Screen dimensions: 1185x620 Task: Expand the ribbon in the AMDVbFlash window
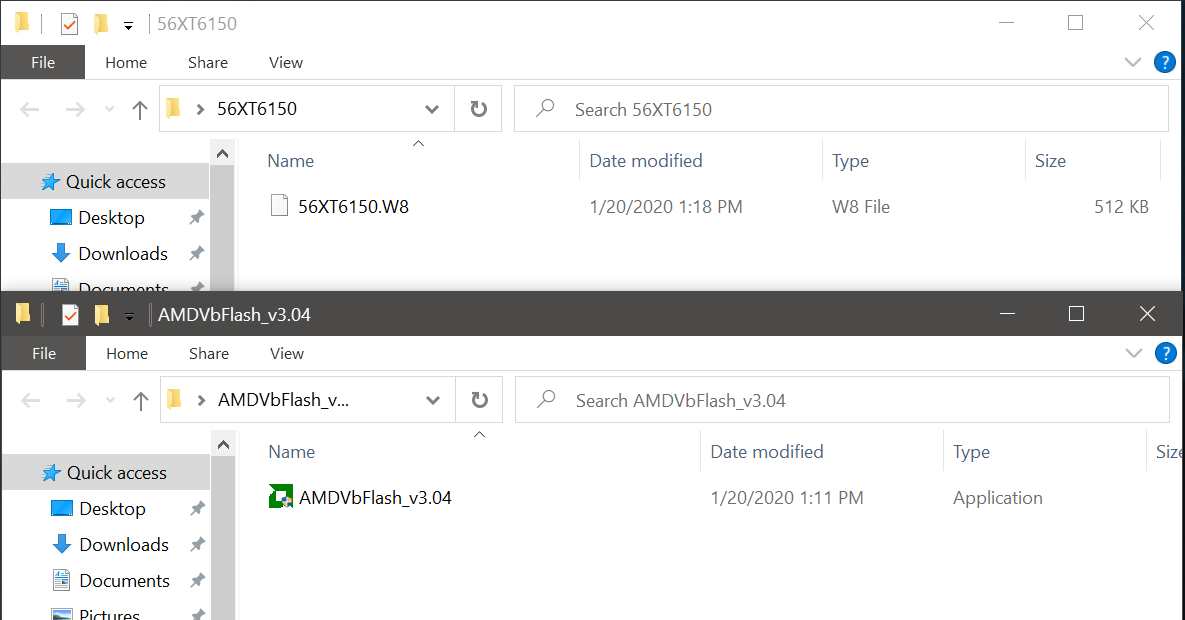click(1133, 353)
